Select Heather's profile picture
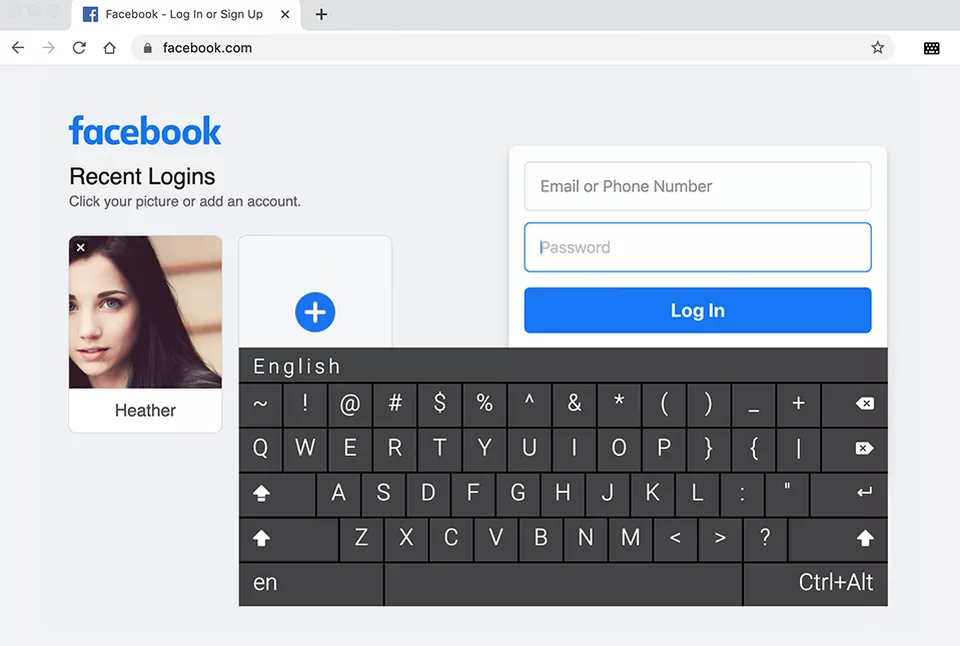The height and width of the screenshot is (646, 960). click(145, 312)
